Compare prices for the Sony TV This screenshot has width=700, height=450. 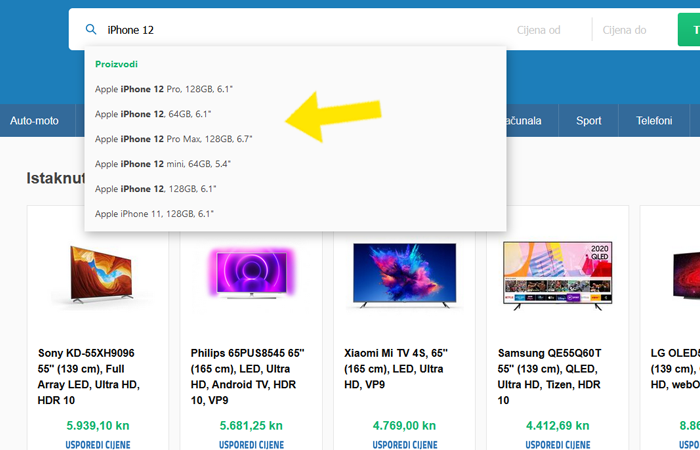click(98, 445)
